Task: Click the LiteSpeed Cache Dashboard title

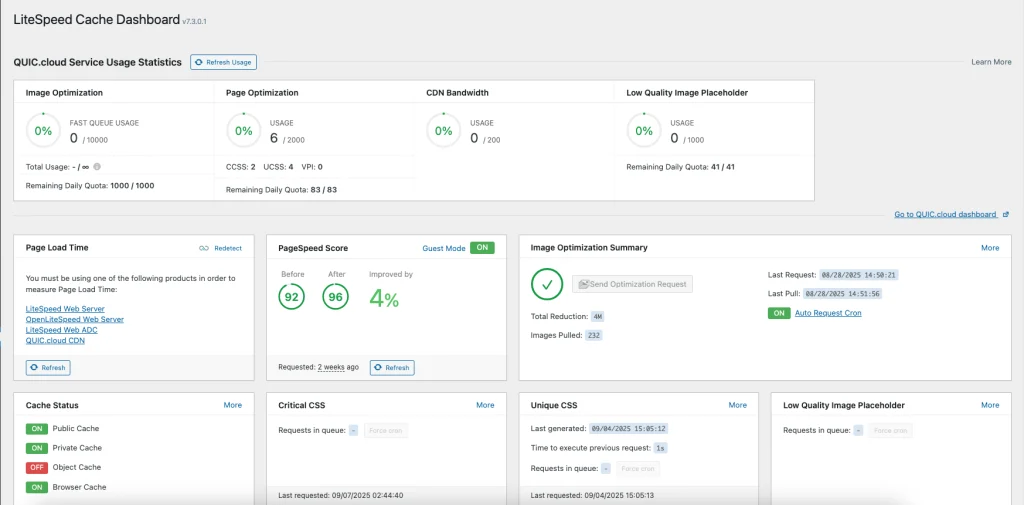Action: (x=97, y=19)
